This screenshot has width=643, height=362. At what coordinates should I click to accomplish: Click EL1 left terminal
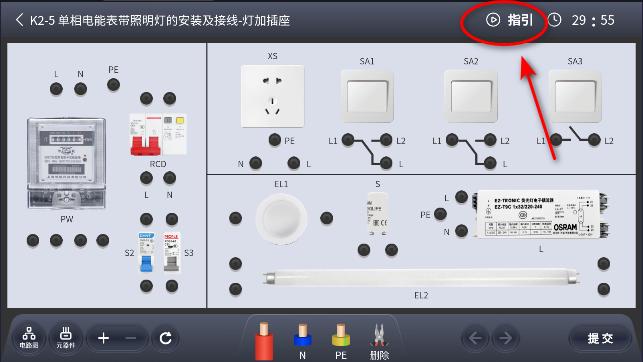pyautogui.click(x=235, y=218)
